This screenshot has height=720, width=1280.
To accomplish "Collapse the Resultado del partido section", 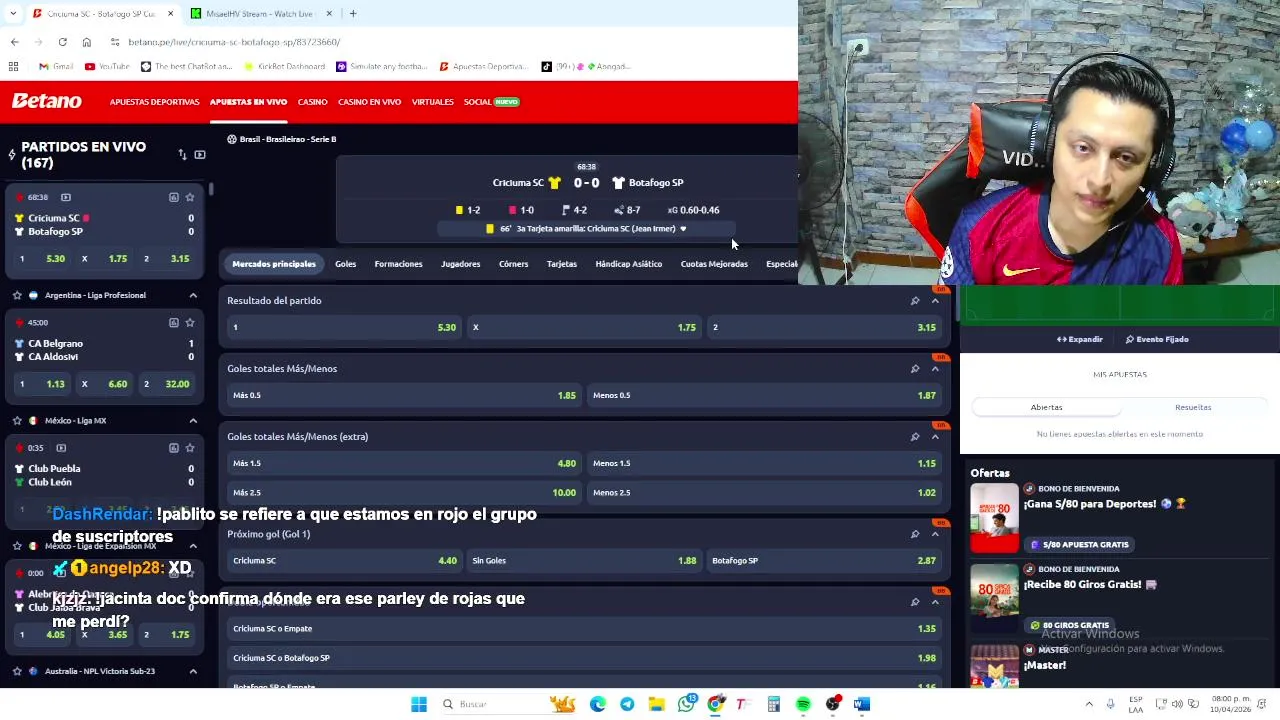I will click(x=935, y=301).
